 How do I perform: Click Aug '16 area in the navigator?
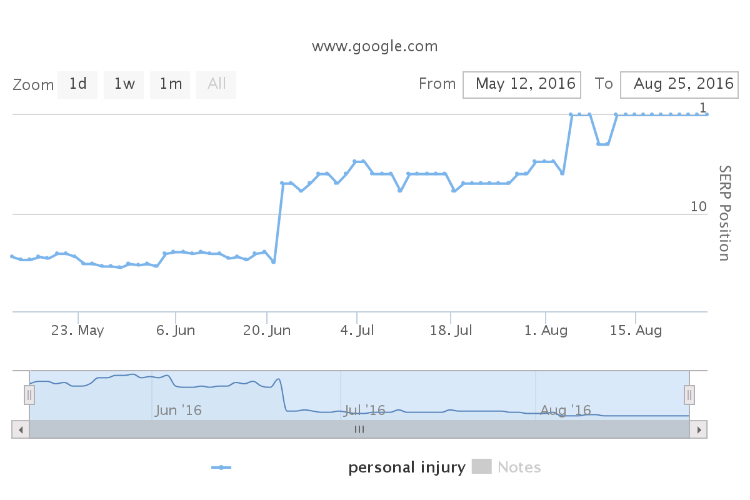[565, 410]
